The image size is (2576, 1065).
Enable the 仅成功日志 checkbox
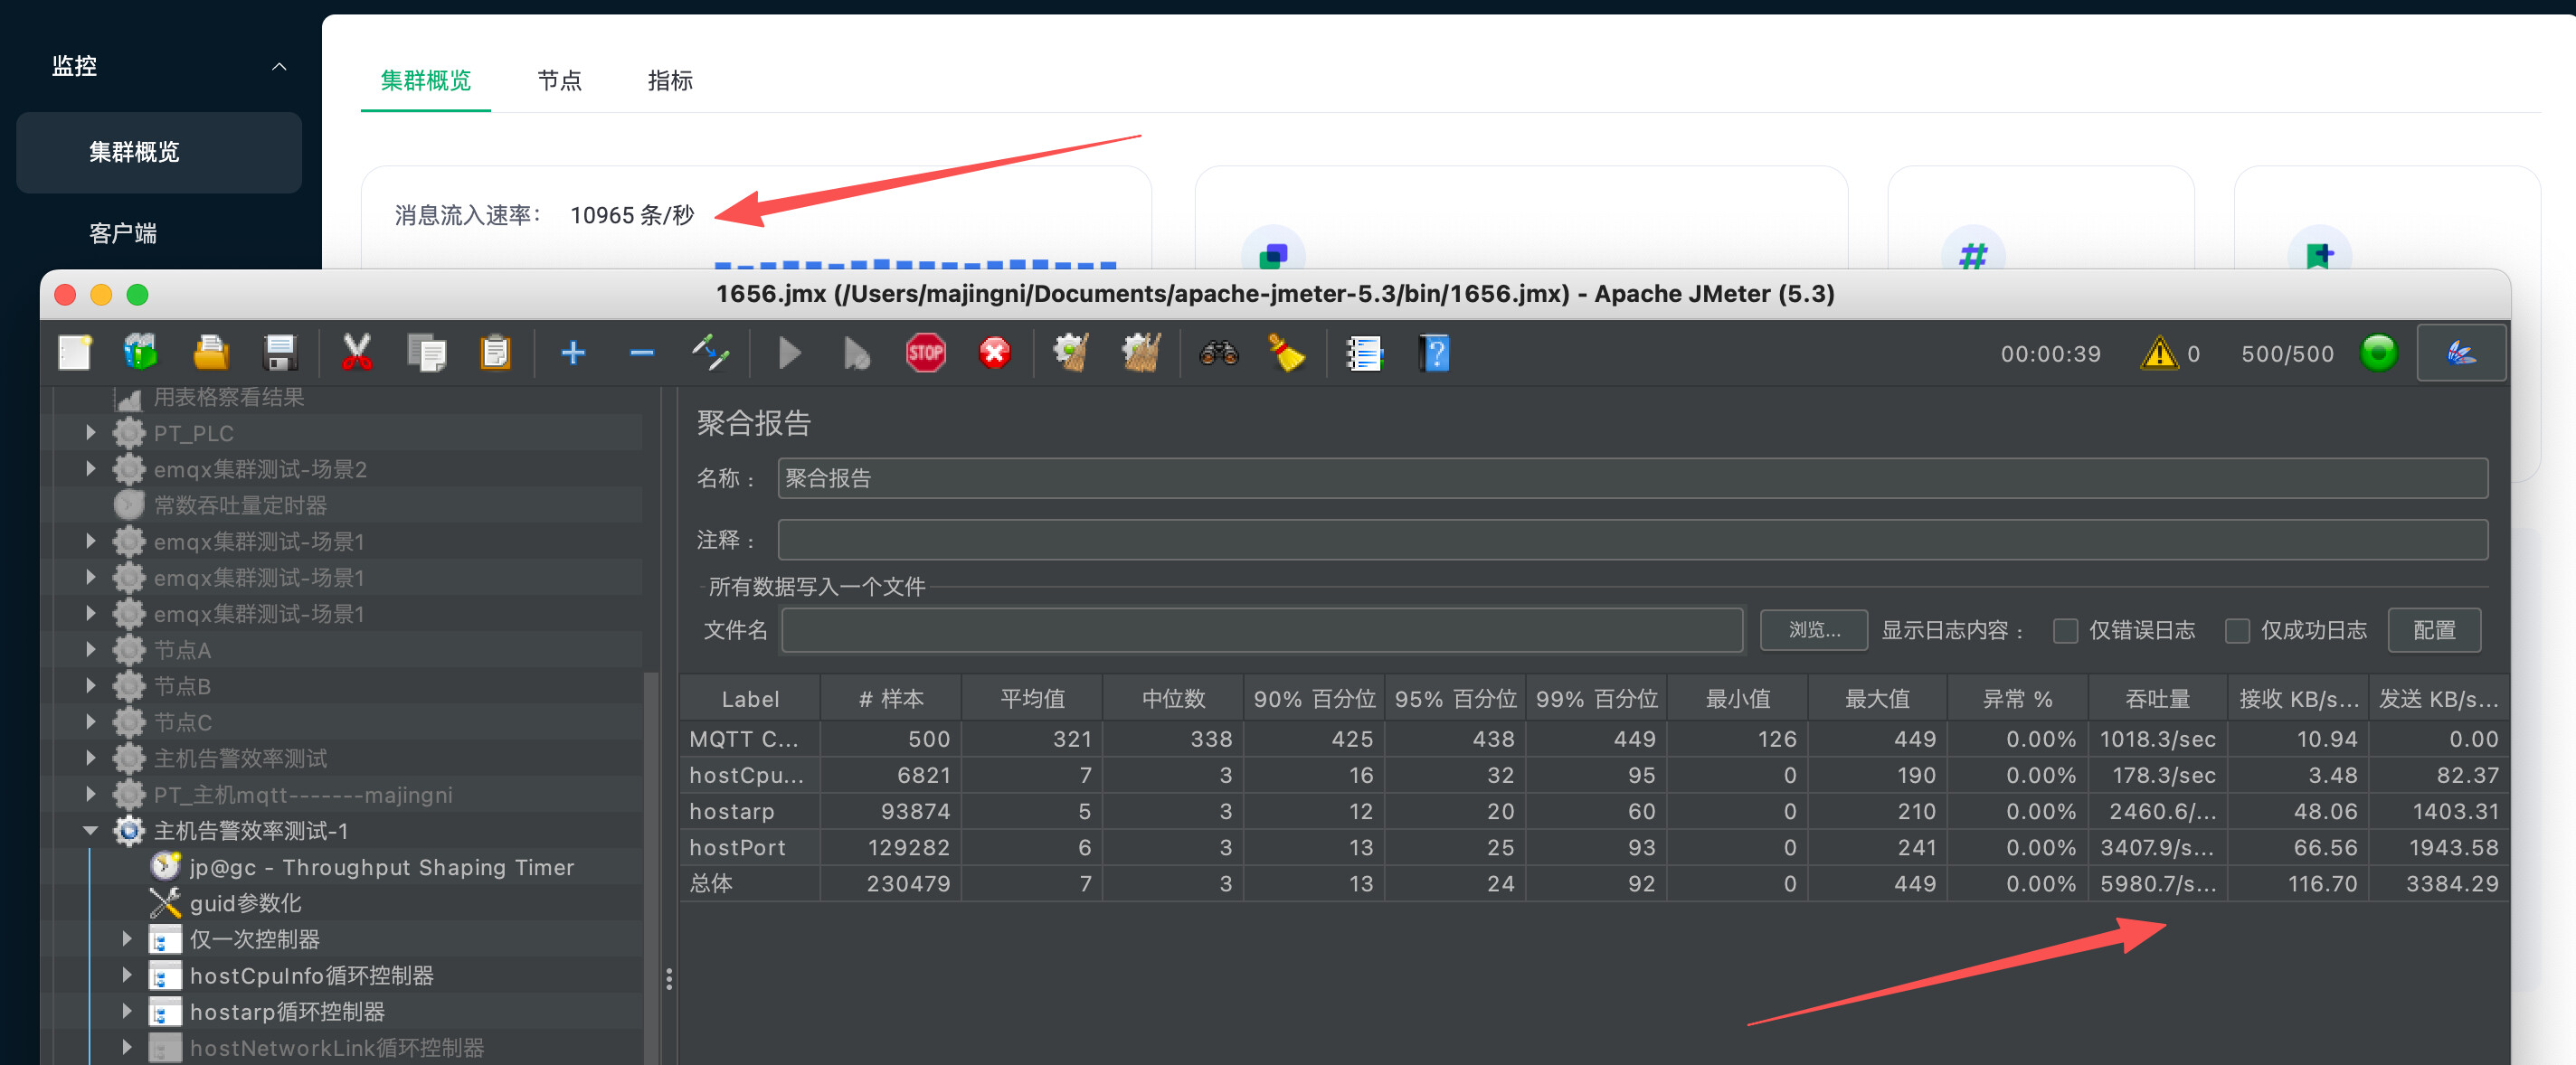(x=2237, y=631)
